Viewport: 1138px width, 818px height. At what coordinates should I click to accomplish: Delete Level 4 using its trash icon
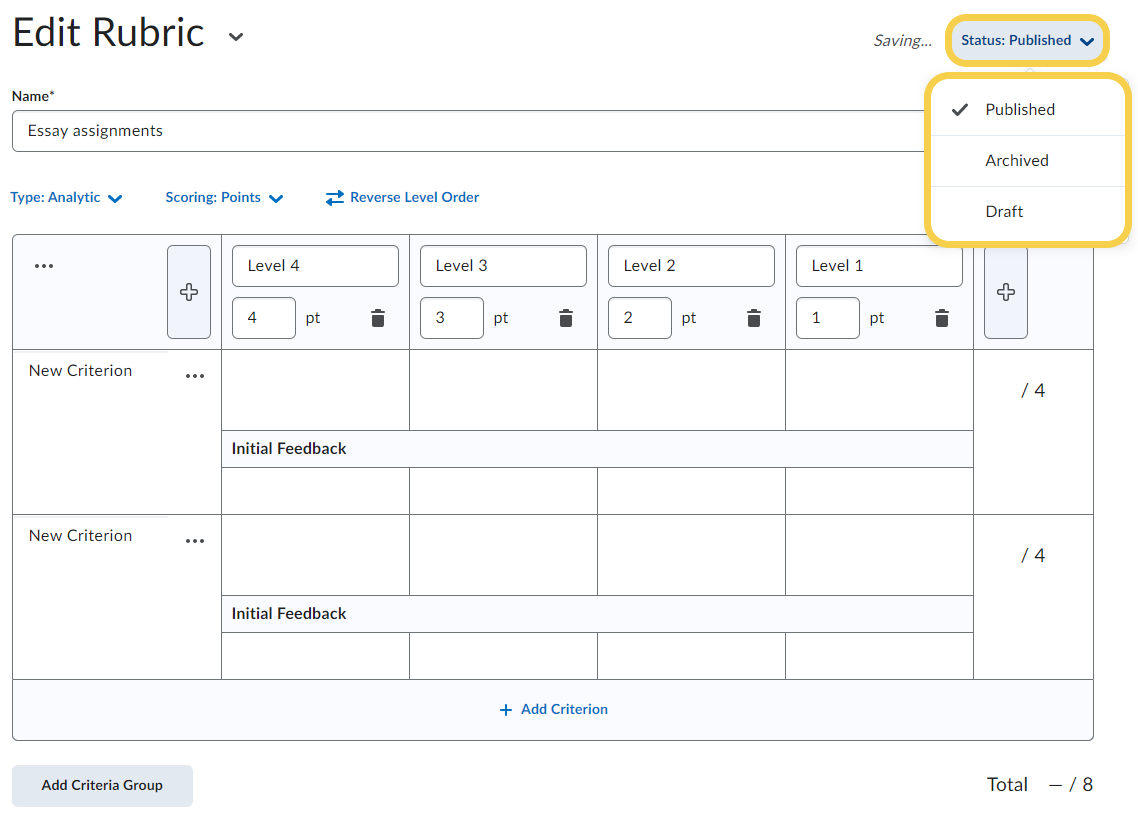[x=378, y=318]
